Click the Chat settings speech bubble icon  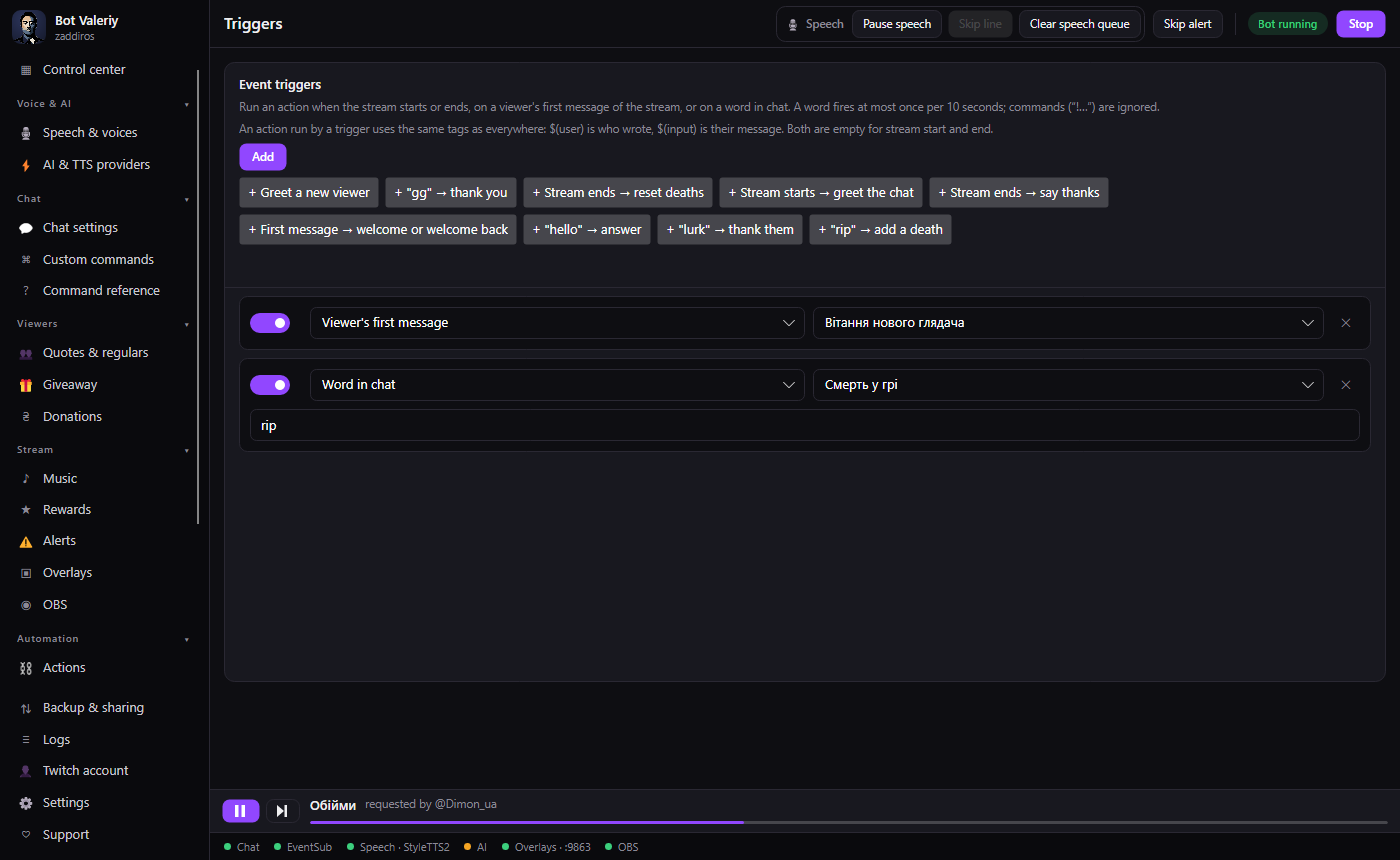click(26, 228)
